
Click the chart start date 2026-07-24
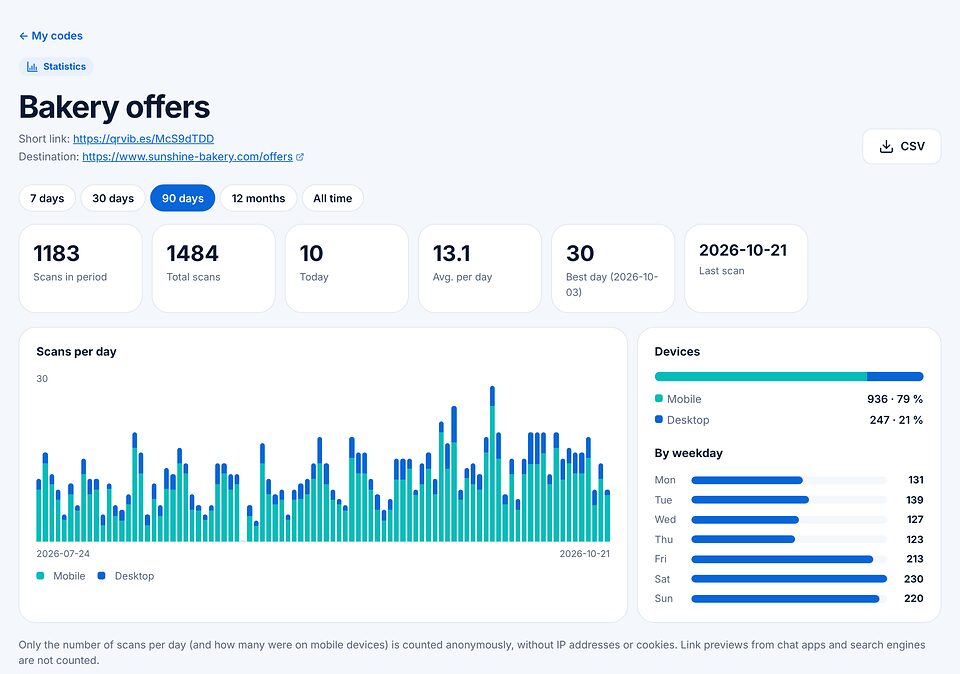[63, 554]
